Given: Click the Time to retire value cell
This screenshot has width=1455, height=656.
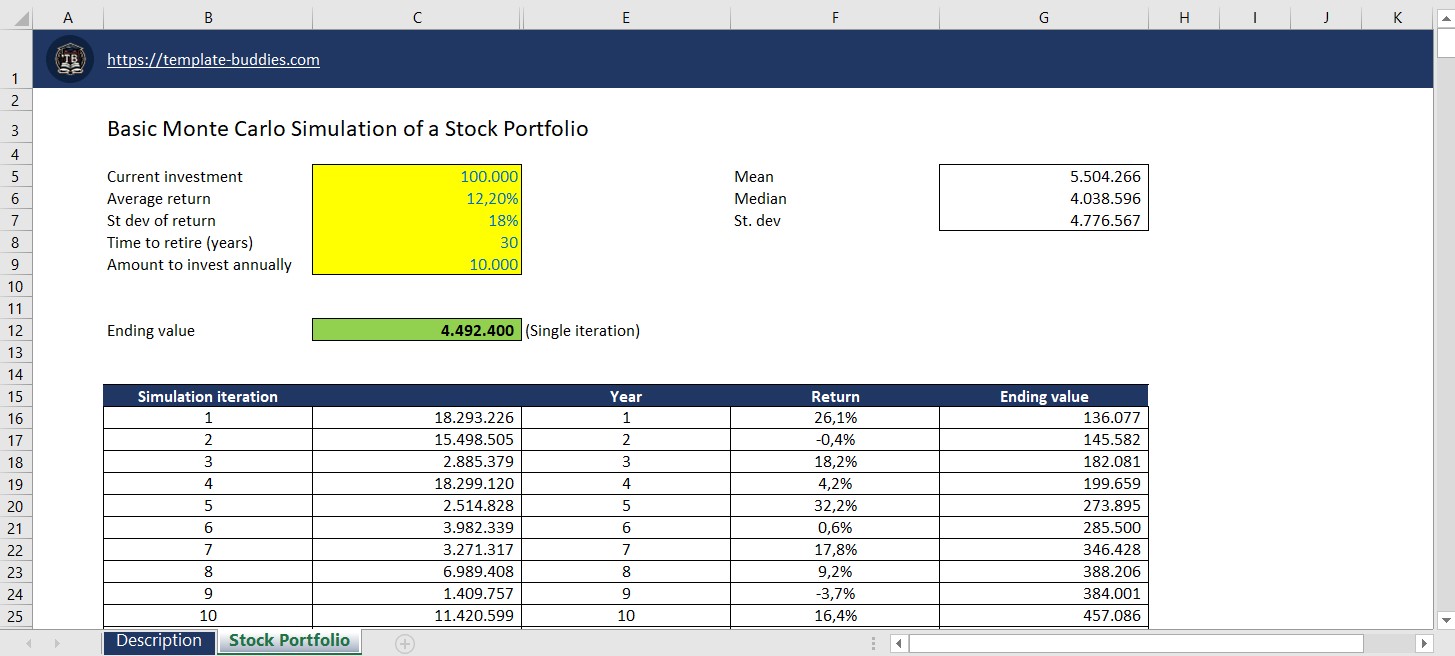Looking at the screenshot, I should pos(416,242).
